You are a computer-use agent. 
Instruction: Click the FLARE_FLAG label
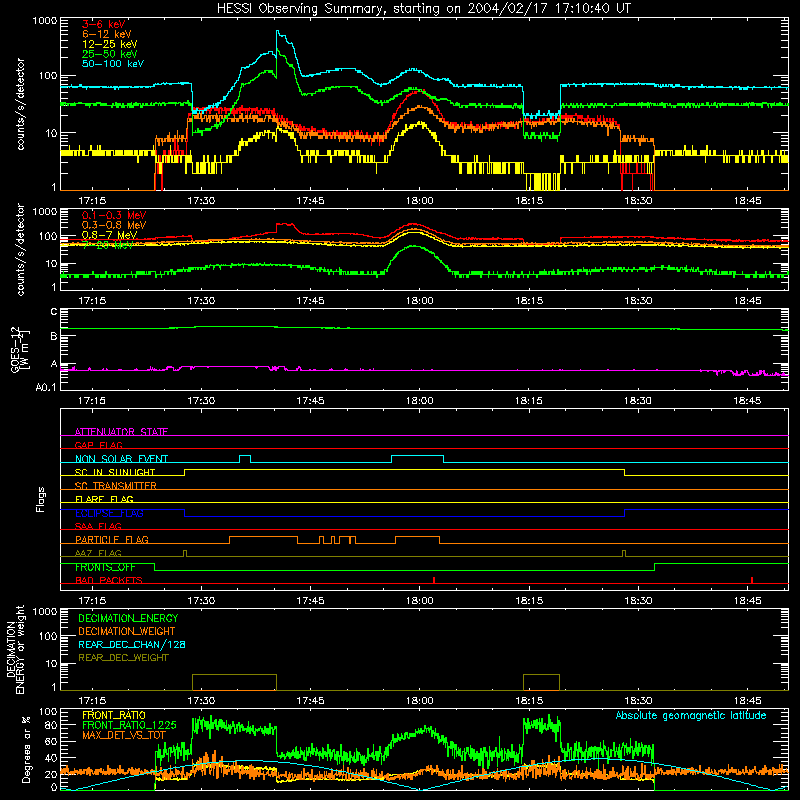[104, 499]
